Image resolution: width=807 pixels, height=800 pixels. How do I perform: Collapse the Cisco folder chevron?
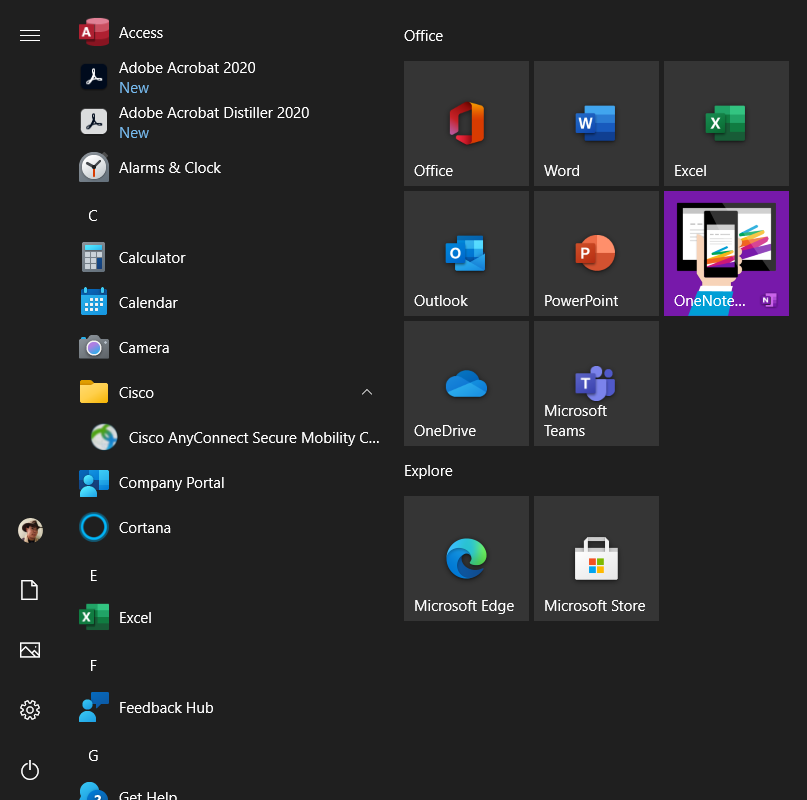click(x=367, y=392)
